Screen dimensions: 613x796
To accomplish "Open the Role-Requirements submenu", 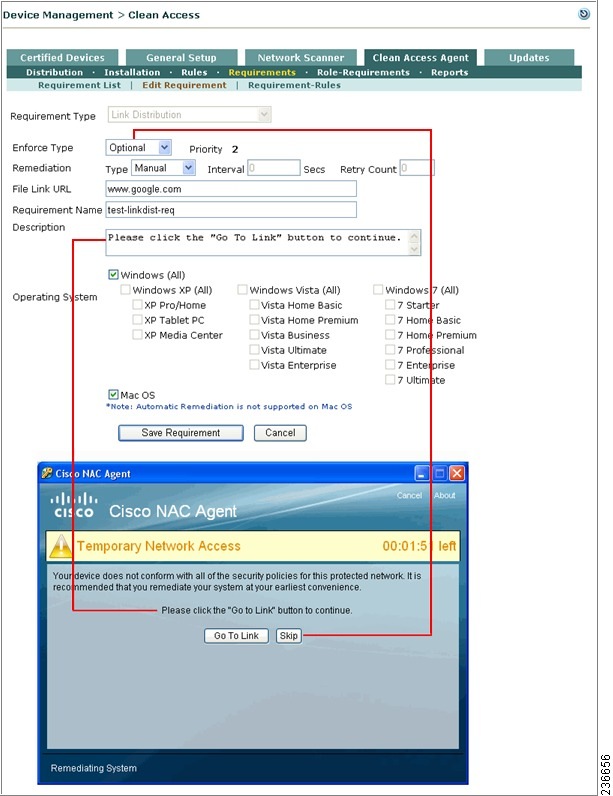I will [363, 72].
